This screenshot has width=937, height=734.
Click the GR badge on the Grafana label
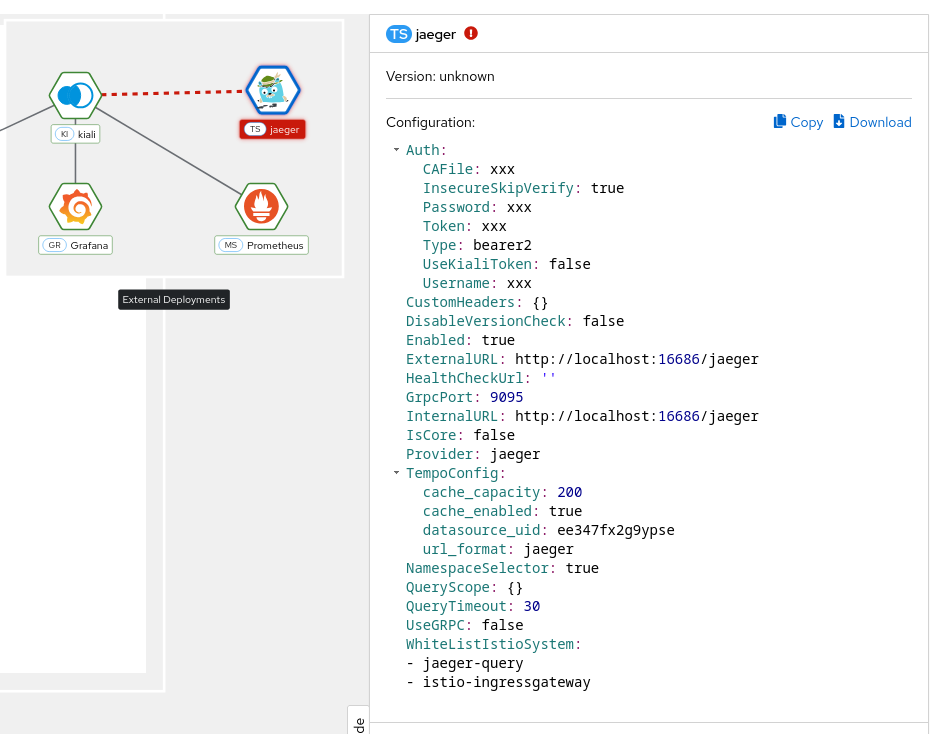tap(55, 245)
